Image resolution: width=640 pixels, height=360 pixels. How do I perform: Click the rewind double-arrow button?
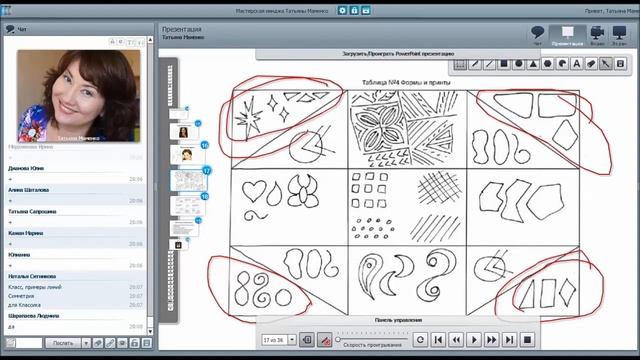(456, 340)
